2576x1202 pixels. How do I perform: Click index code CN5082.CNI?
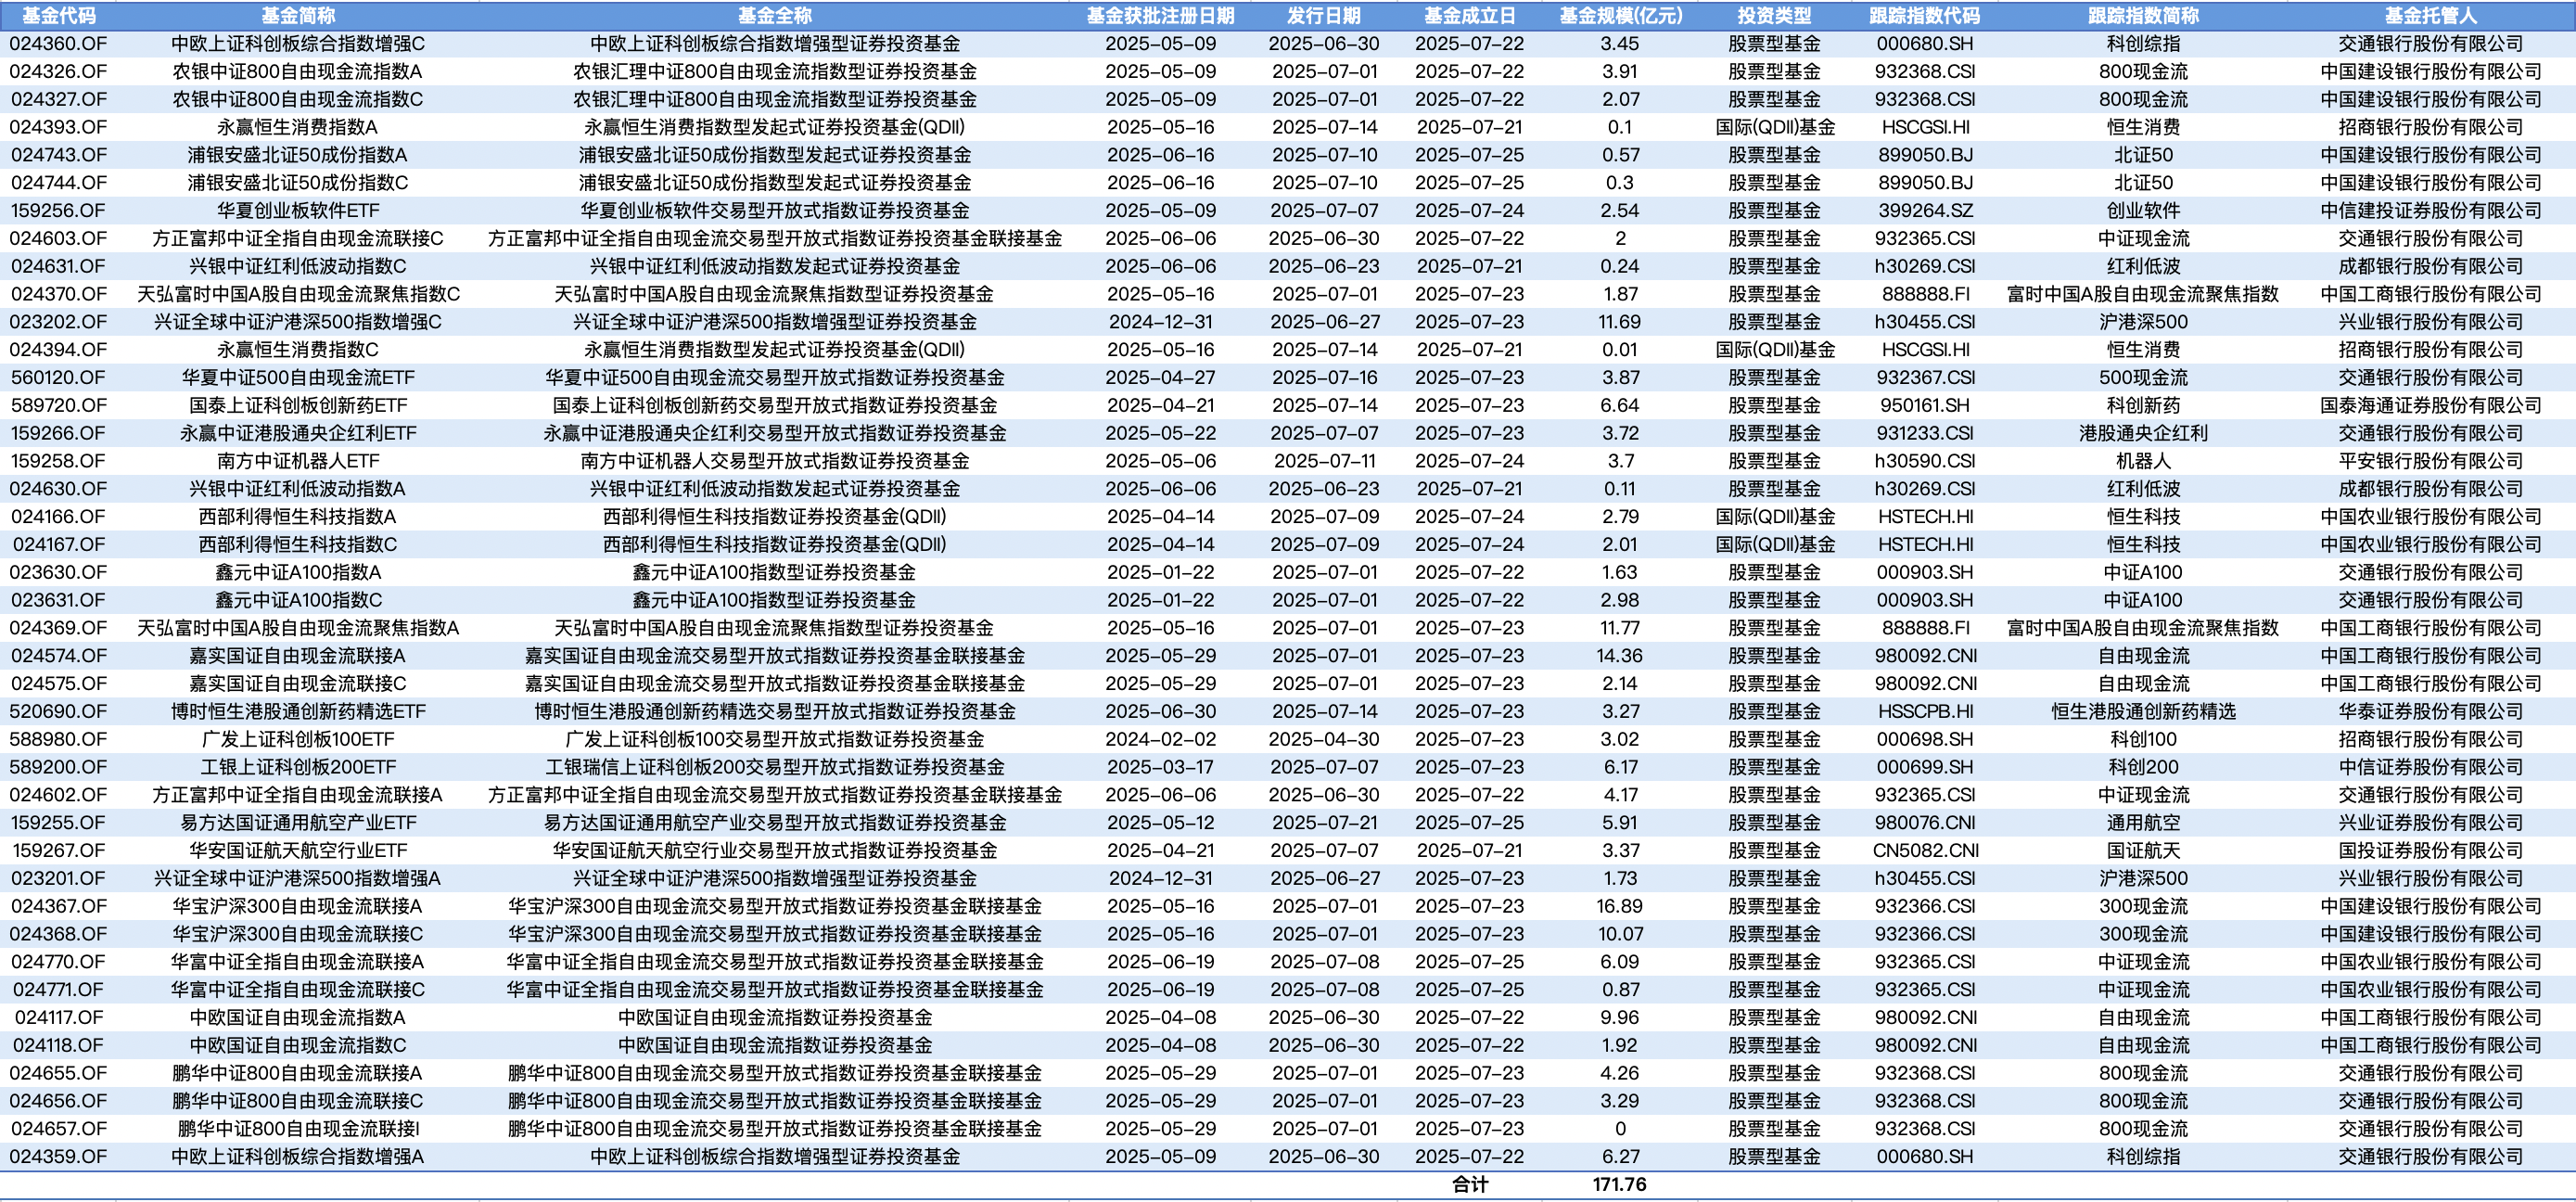pyautogui.click(x=1925, y=850)
